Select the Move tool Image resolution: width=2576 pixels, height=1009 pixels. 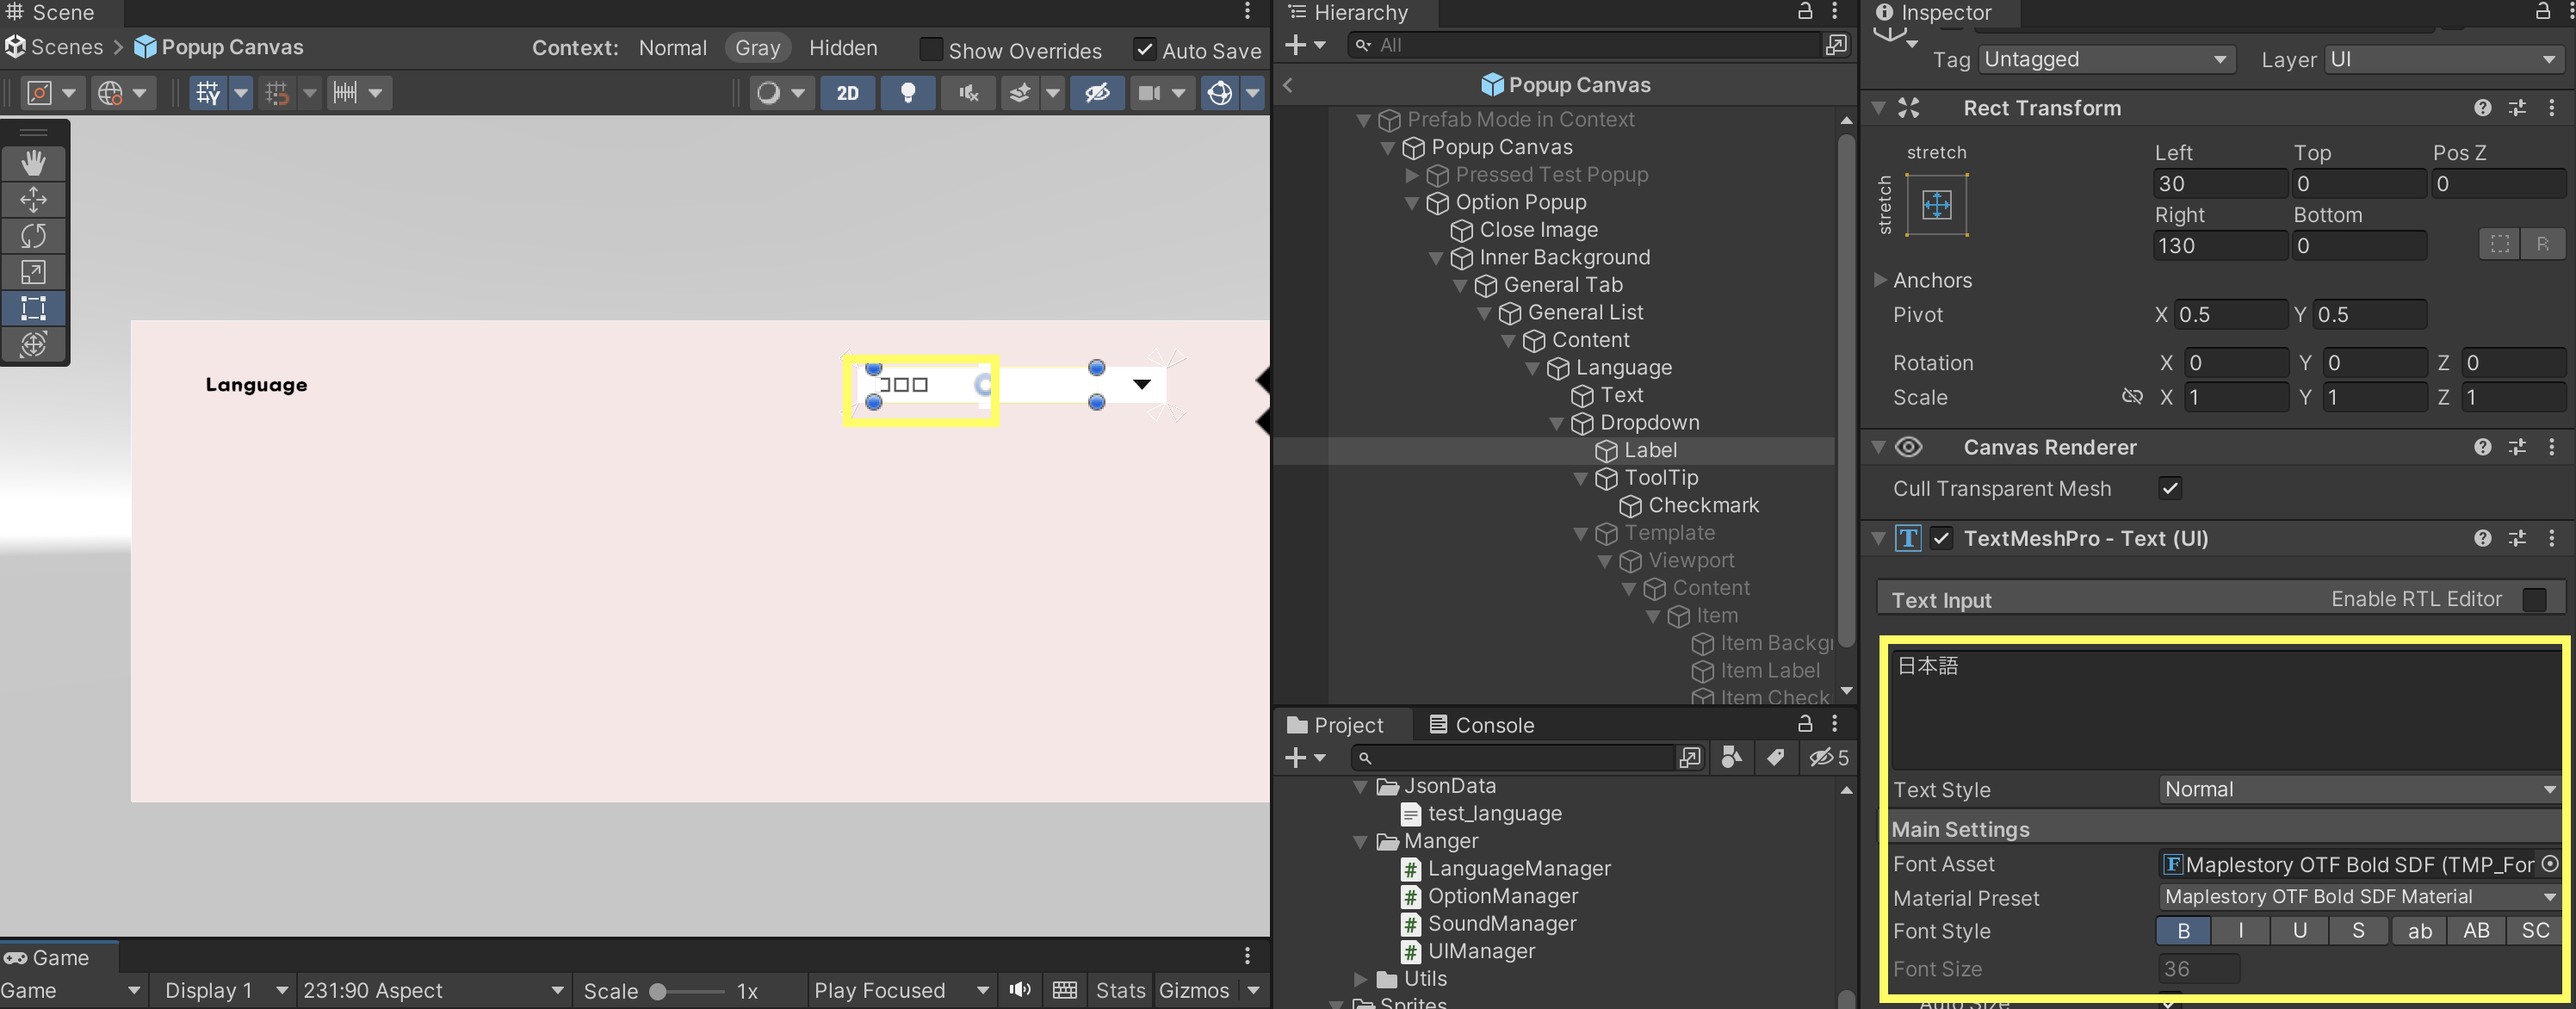point(33,199)
